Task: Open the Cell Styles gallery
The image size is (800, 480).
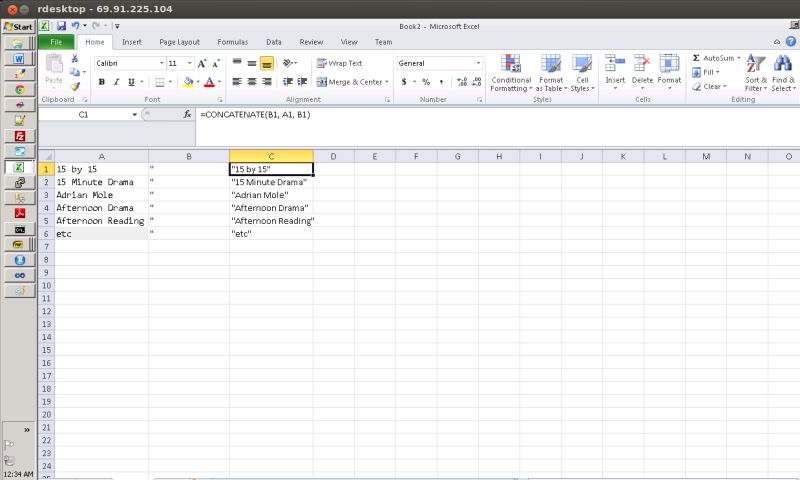Action: pos(582,72)
